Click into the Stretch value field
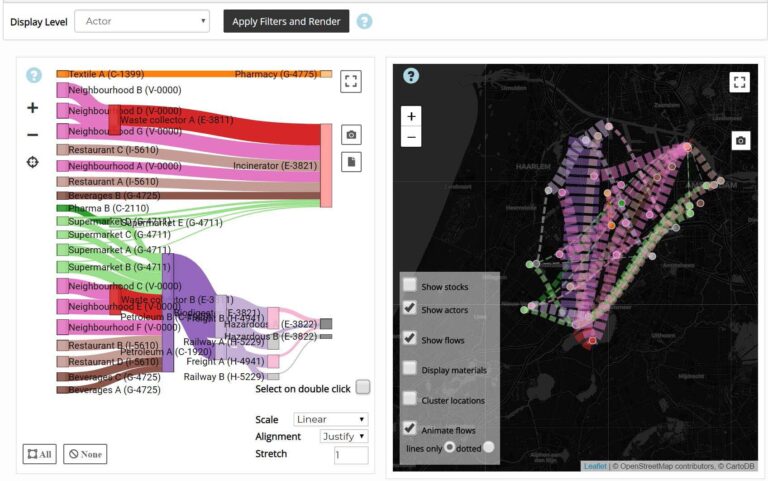768x481 pixels. click(351, 455)
